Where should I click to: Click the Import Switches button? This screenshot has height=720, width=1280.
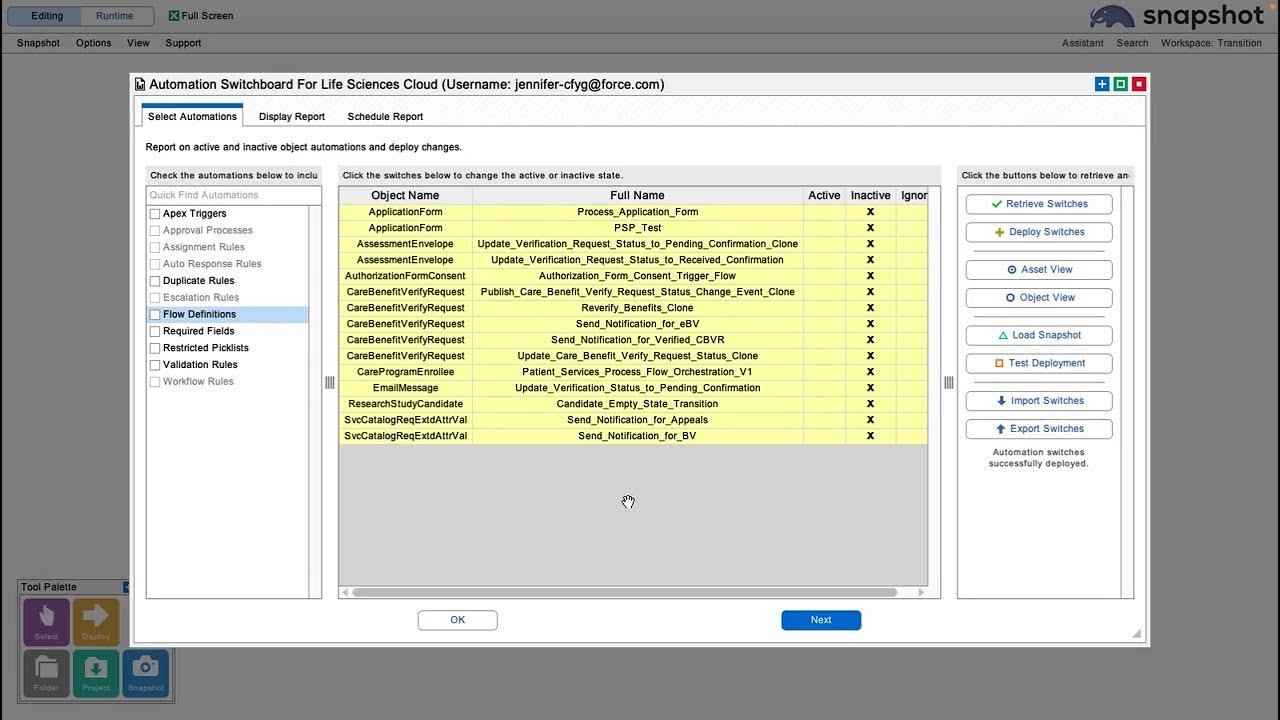click(1039, 401)
